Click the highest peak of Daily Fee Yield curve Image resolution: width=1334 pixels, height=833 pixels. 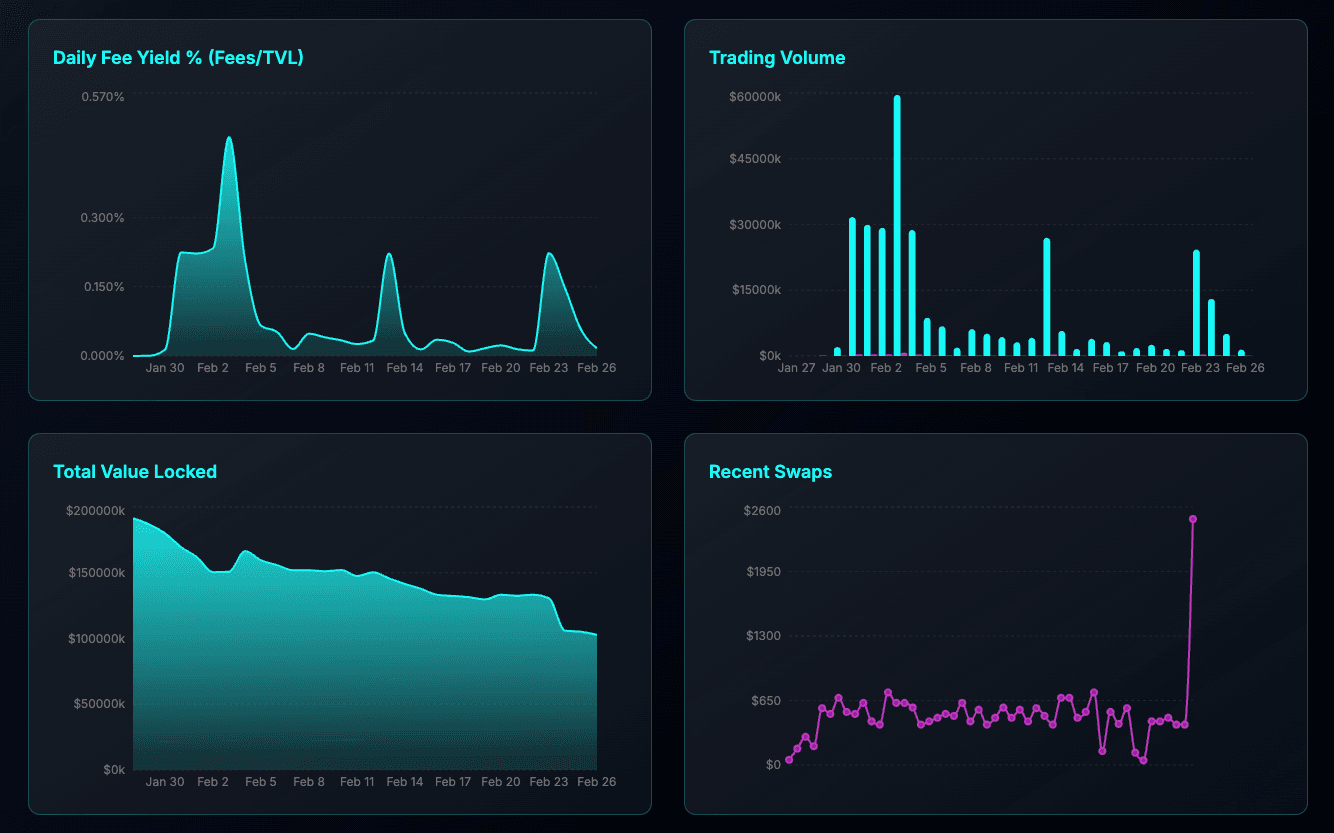229,138
